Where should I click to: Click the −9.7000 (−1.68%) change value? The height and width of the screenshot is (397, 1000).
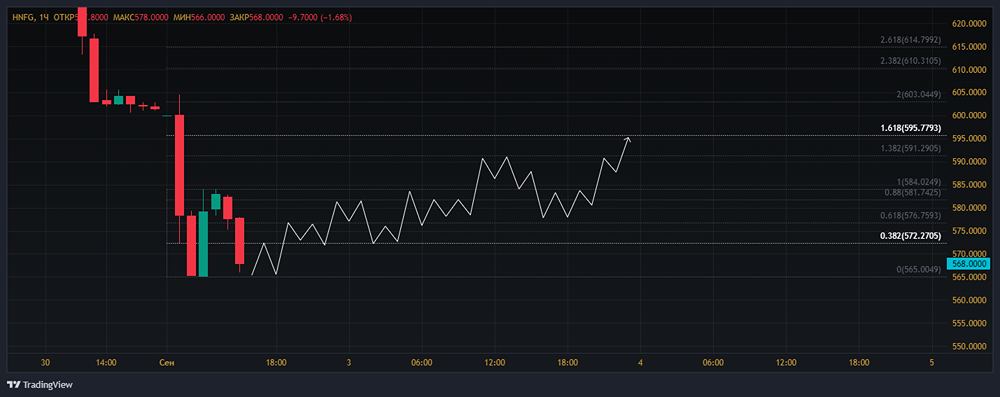(320, 18)
